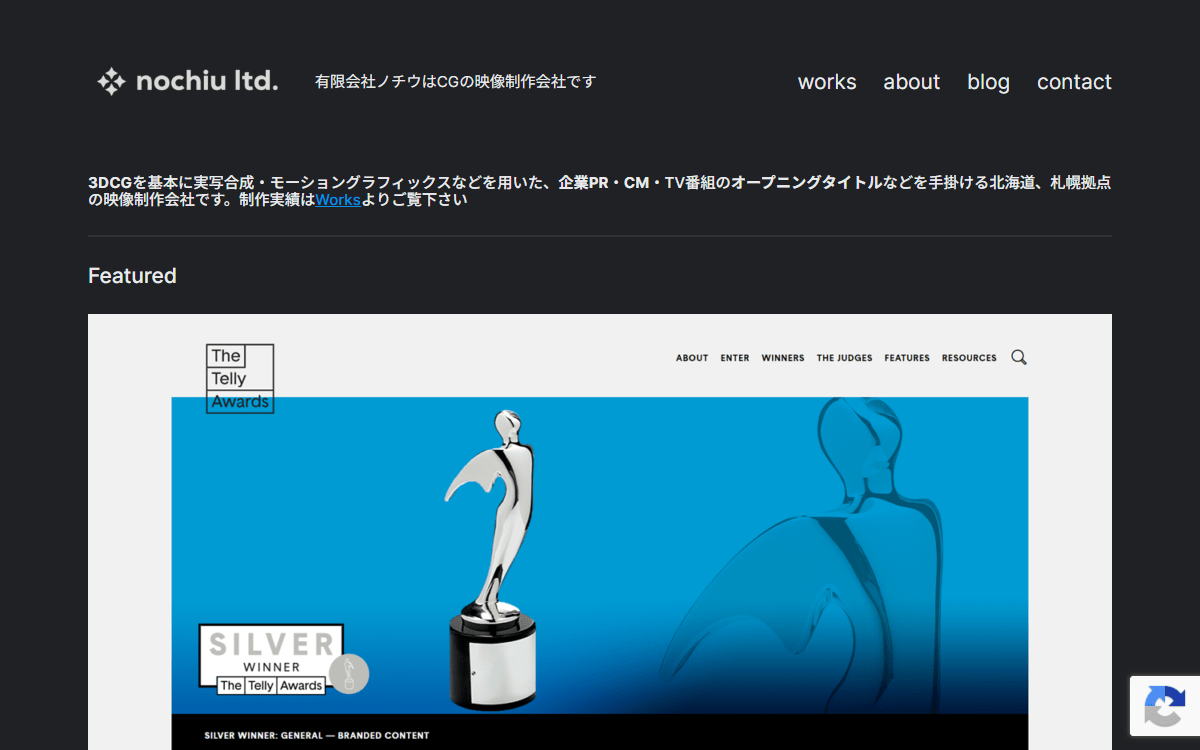This screenshot has height=750, width=1200.
Task: Click ENTER in the Telly Awards image
Action: pos(735,358)
